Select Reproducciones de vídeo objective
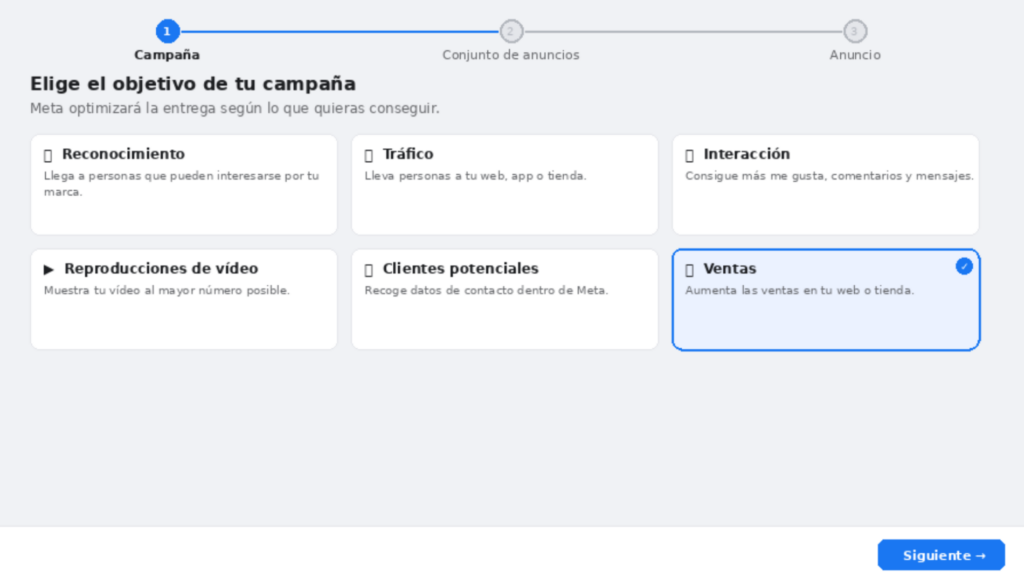Viewport: 1024px width, 578px height. (x=184, y=299)
